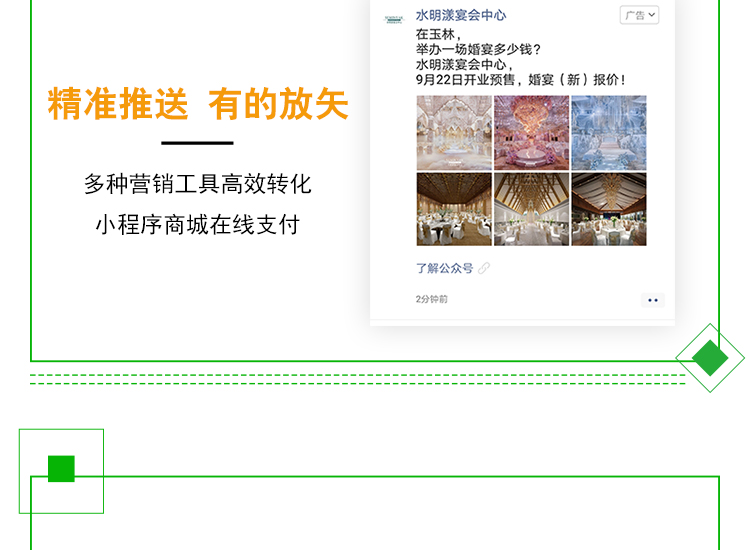
Task: View the wooden beam ceiling banquet photo
Action: tap(531, 209)
